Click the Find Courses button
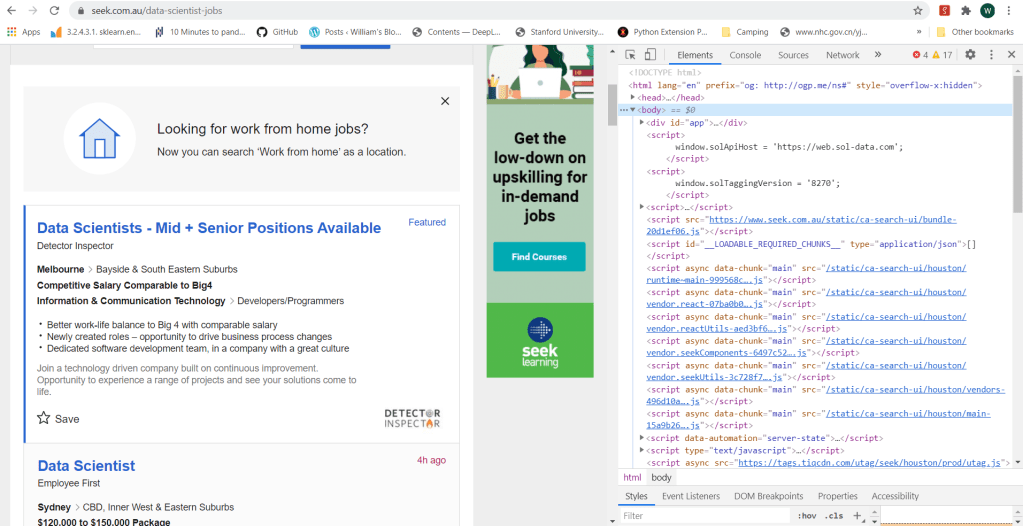This screenshot has height=526, width=1023. point(539,257)
